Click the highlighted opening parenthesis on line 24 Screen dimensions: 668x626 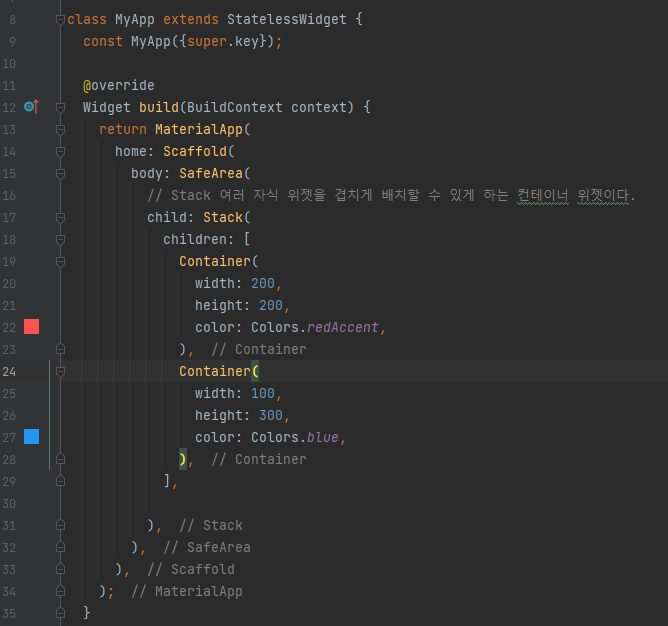pos(255,372)
